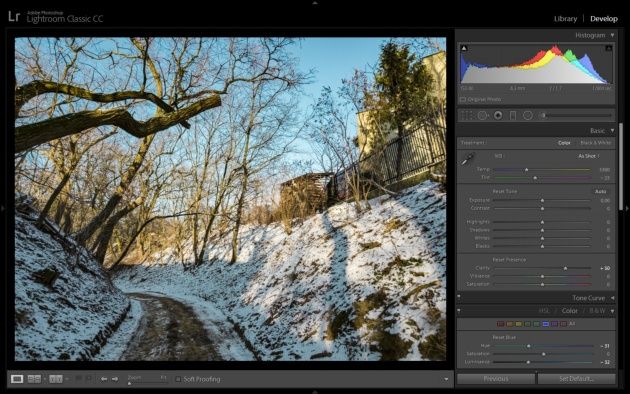The width and height of the screenshot is (630, 394).
Task: Go to previous photo with left arrow
Action: pyautogui.click(x=104, y=379)
